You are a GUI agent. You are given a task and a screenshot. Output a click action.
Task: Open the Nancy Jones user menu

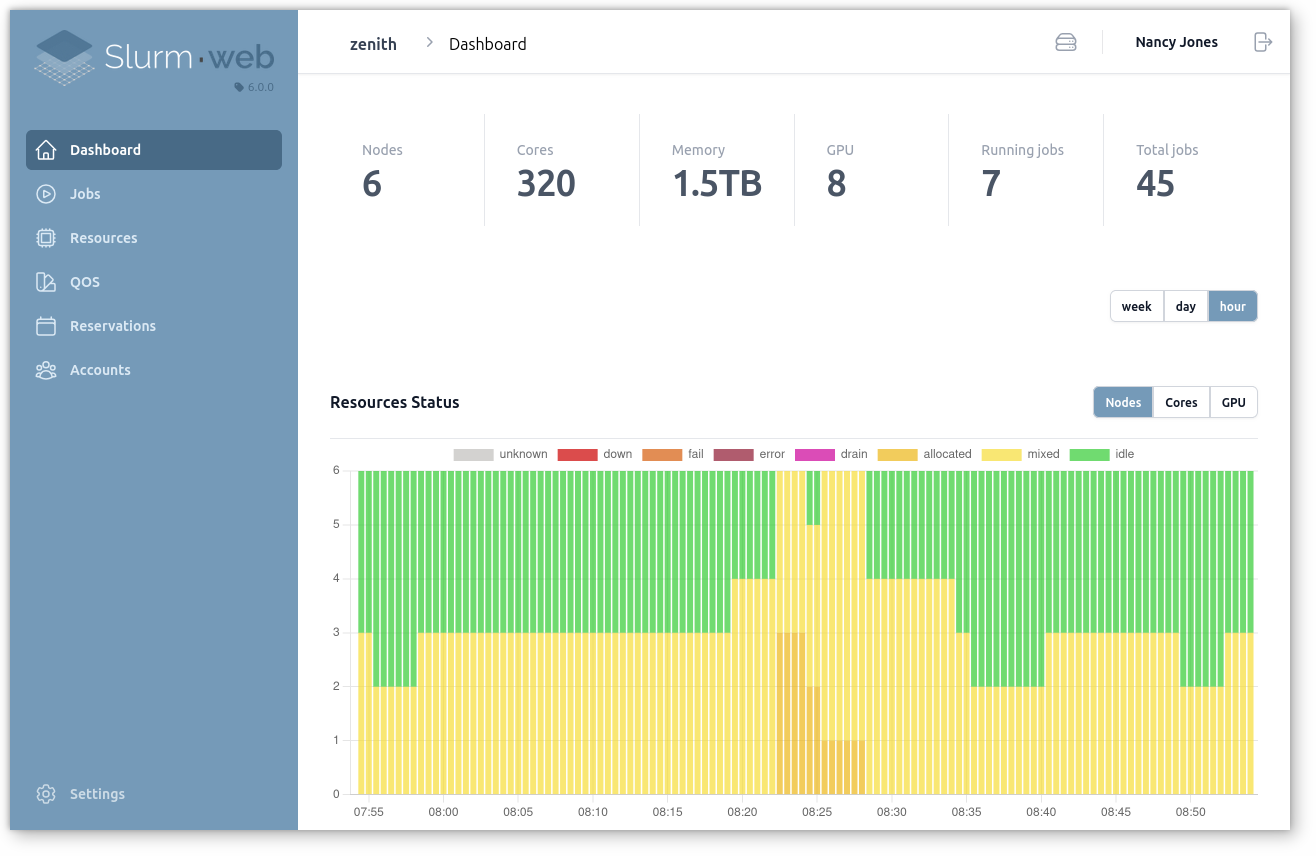point(1176,42)
